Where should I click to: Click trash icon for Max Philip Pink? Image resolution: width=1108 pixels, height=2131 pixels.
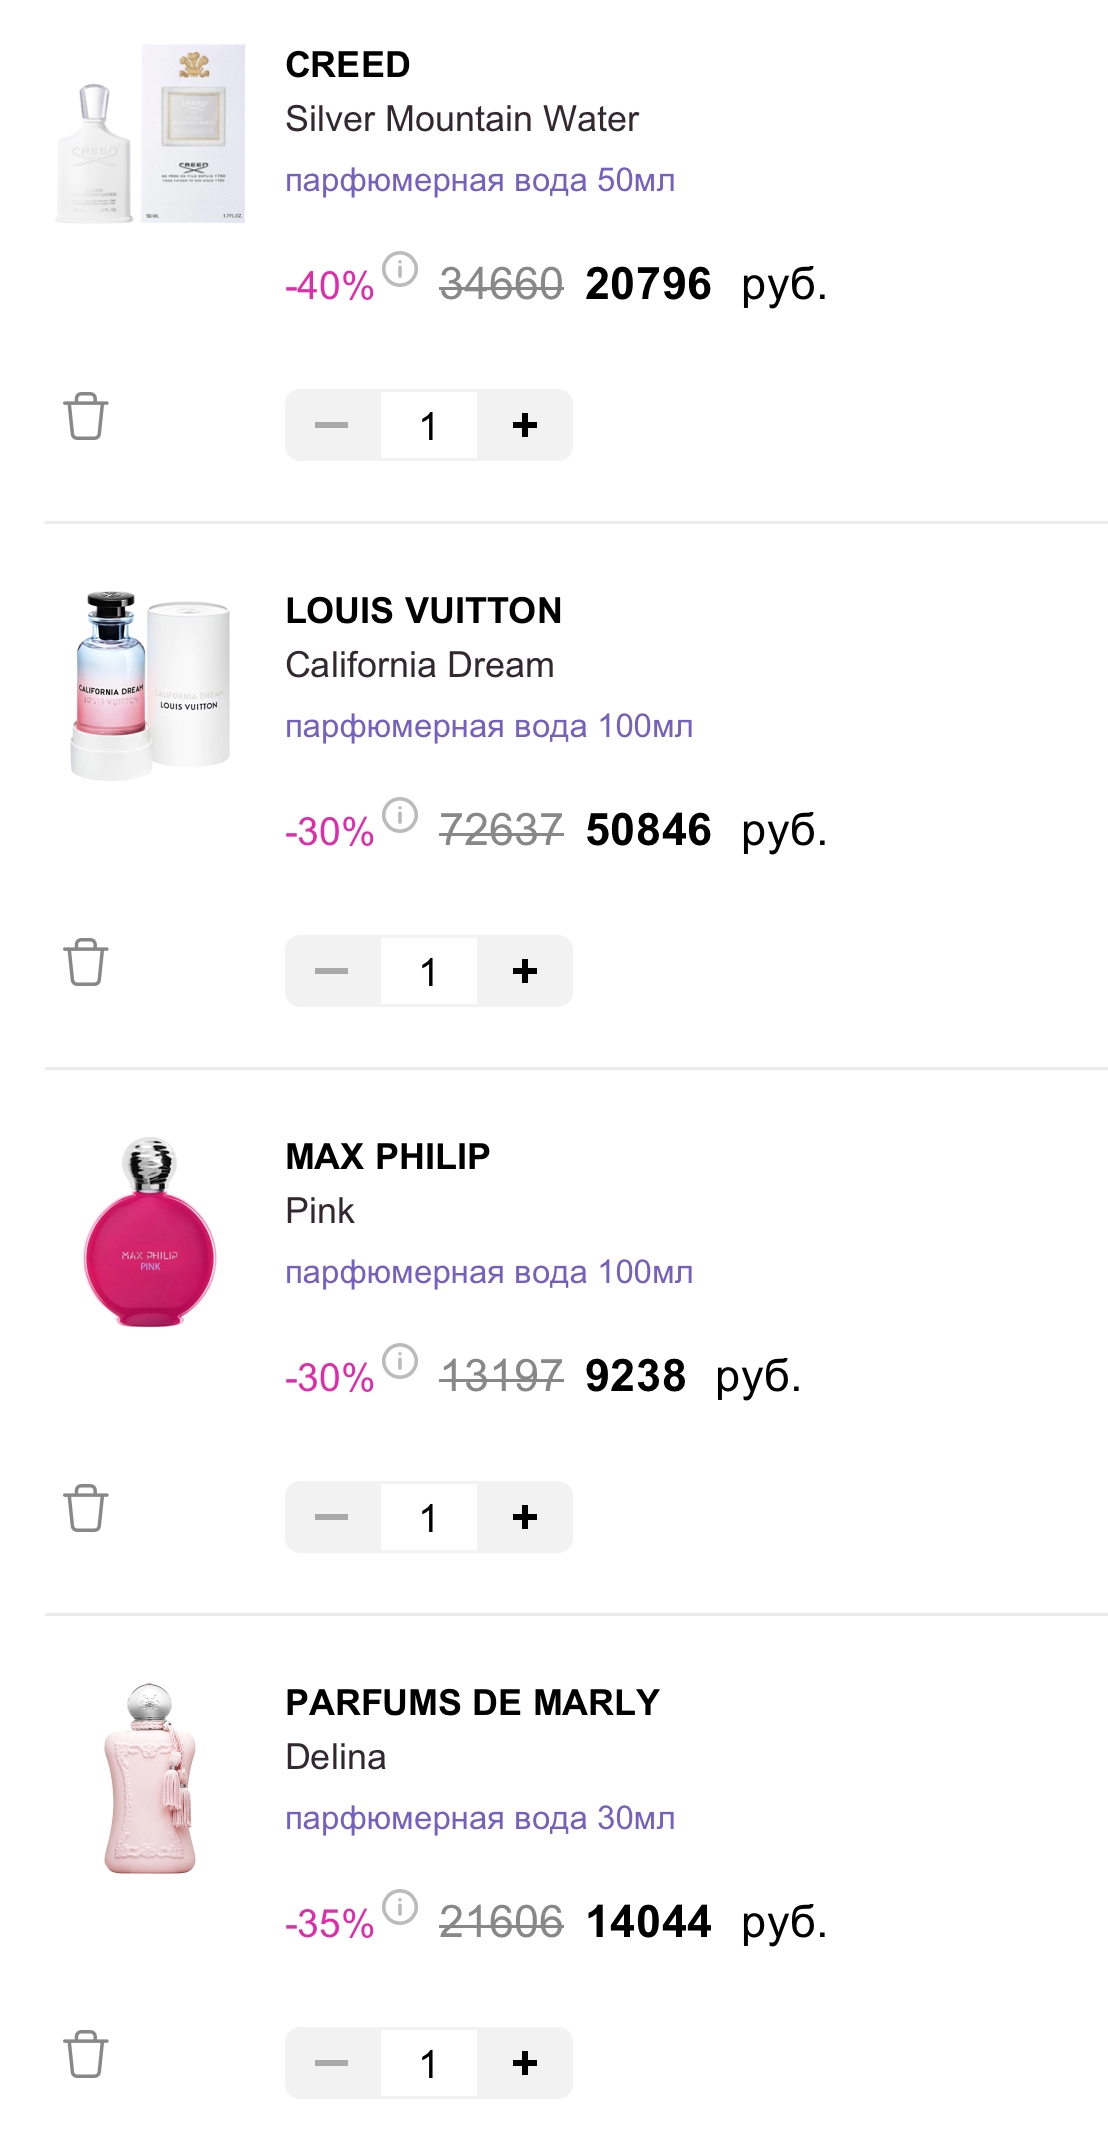click(x=86, y=1508)
